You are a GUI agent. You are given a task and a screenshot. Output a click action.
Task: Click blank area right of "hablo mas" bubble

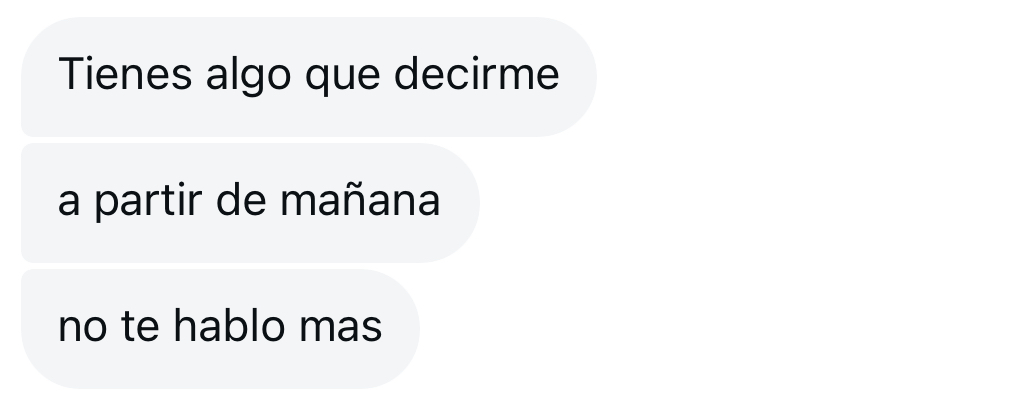click(724, 329)
